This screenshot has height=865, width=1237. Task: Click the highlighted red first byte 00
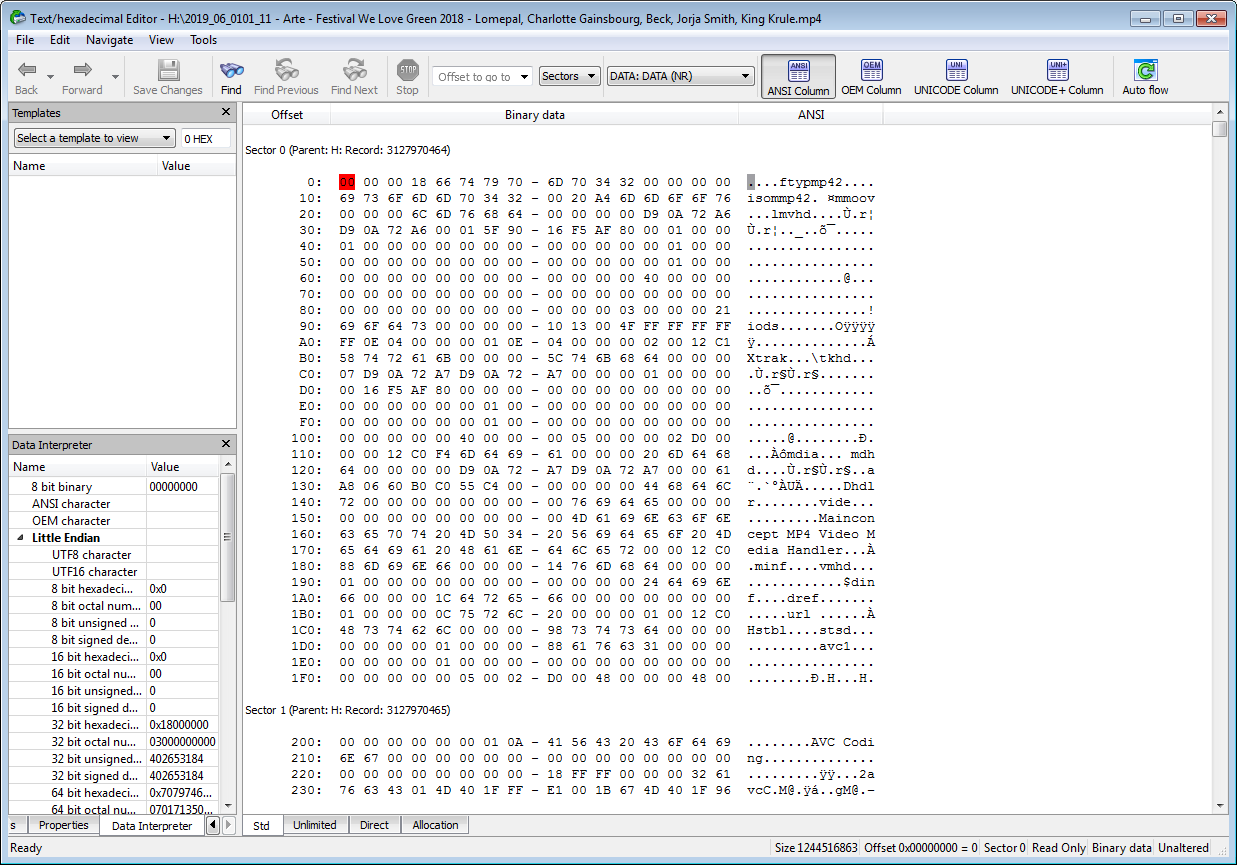(x=347, y=182)
